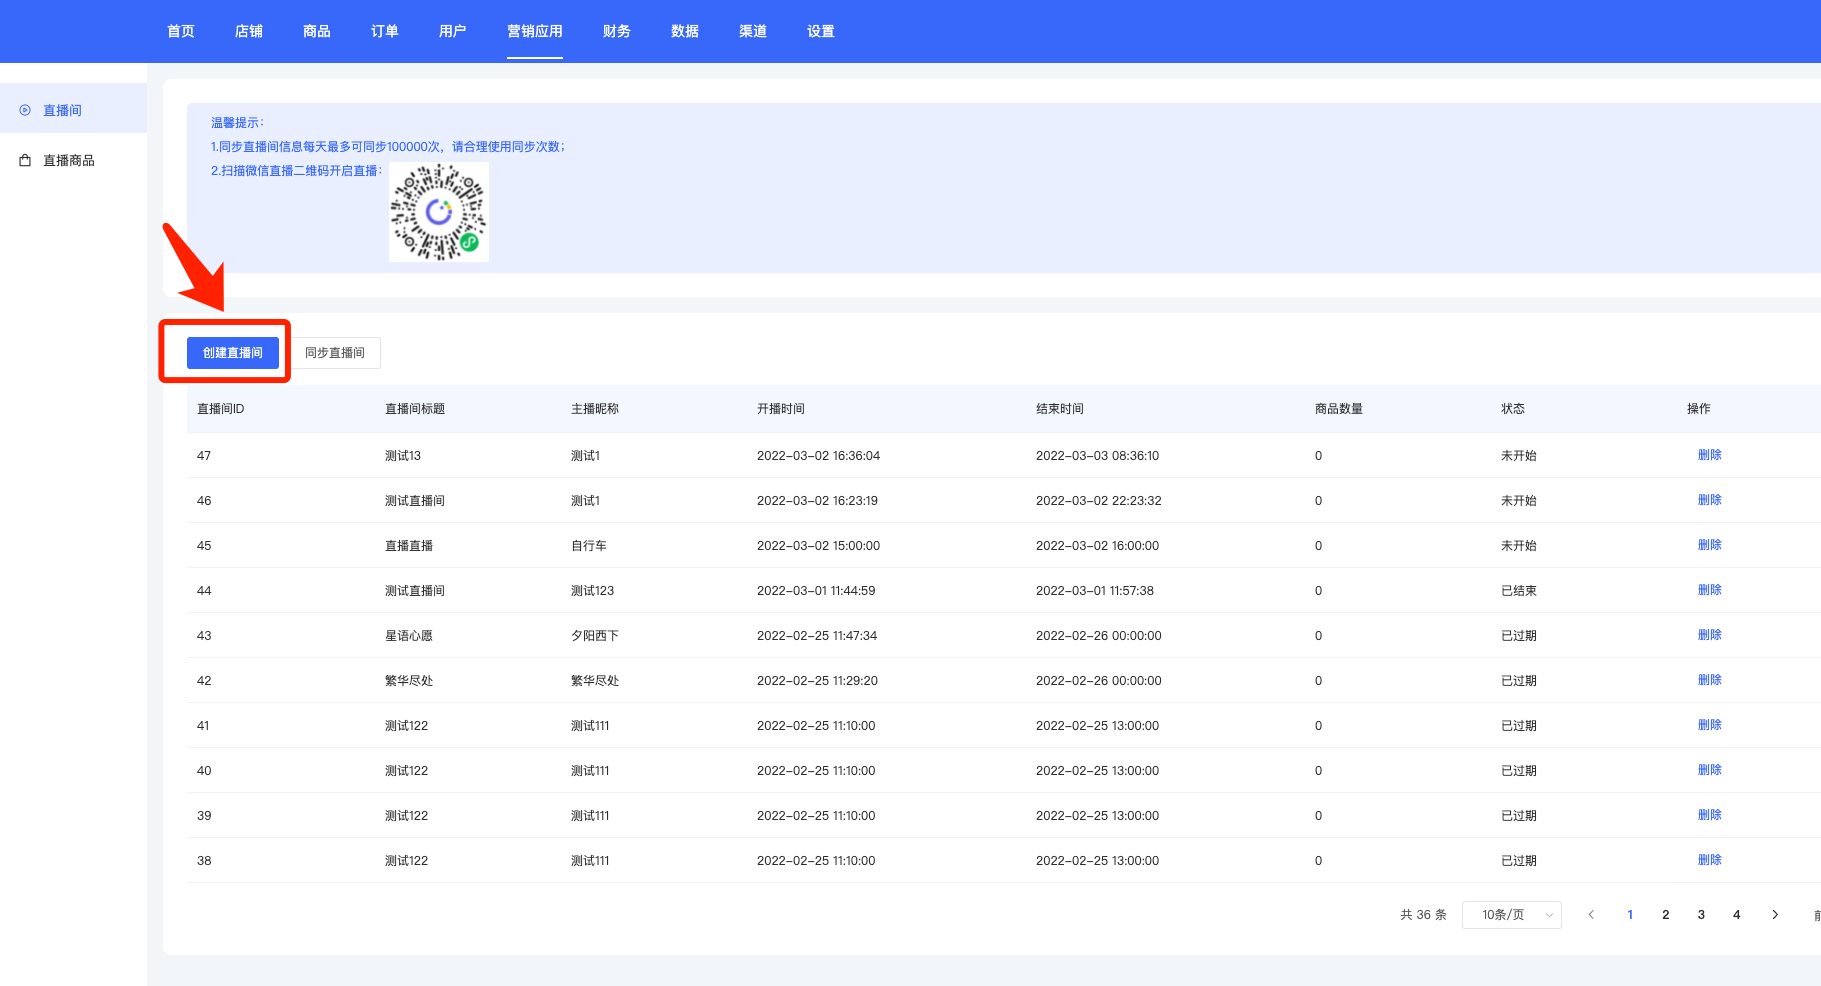This screenshot has height=986, width=1821.
Task: Jump to page 4 of results
Action: point(1736,915)
